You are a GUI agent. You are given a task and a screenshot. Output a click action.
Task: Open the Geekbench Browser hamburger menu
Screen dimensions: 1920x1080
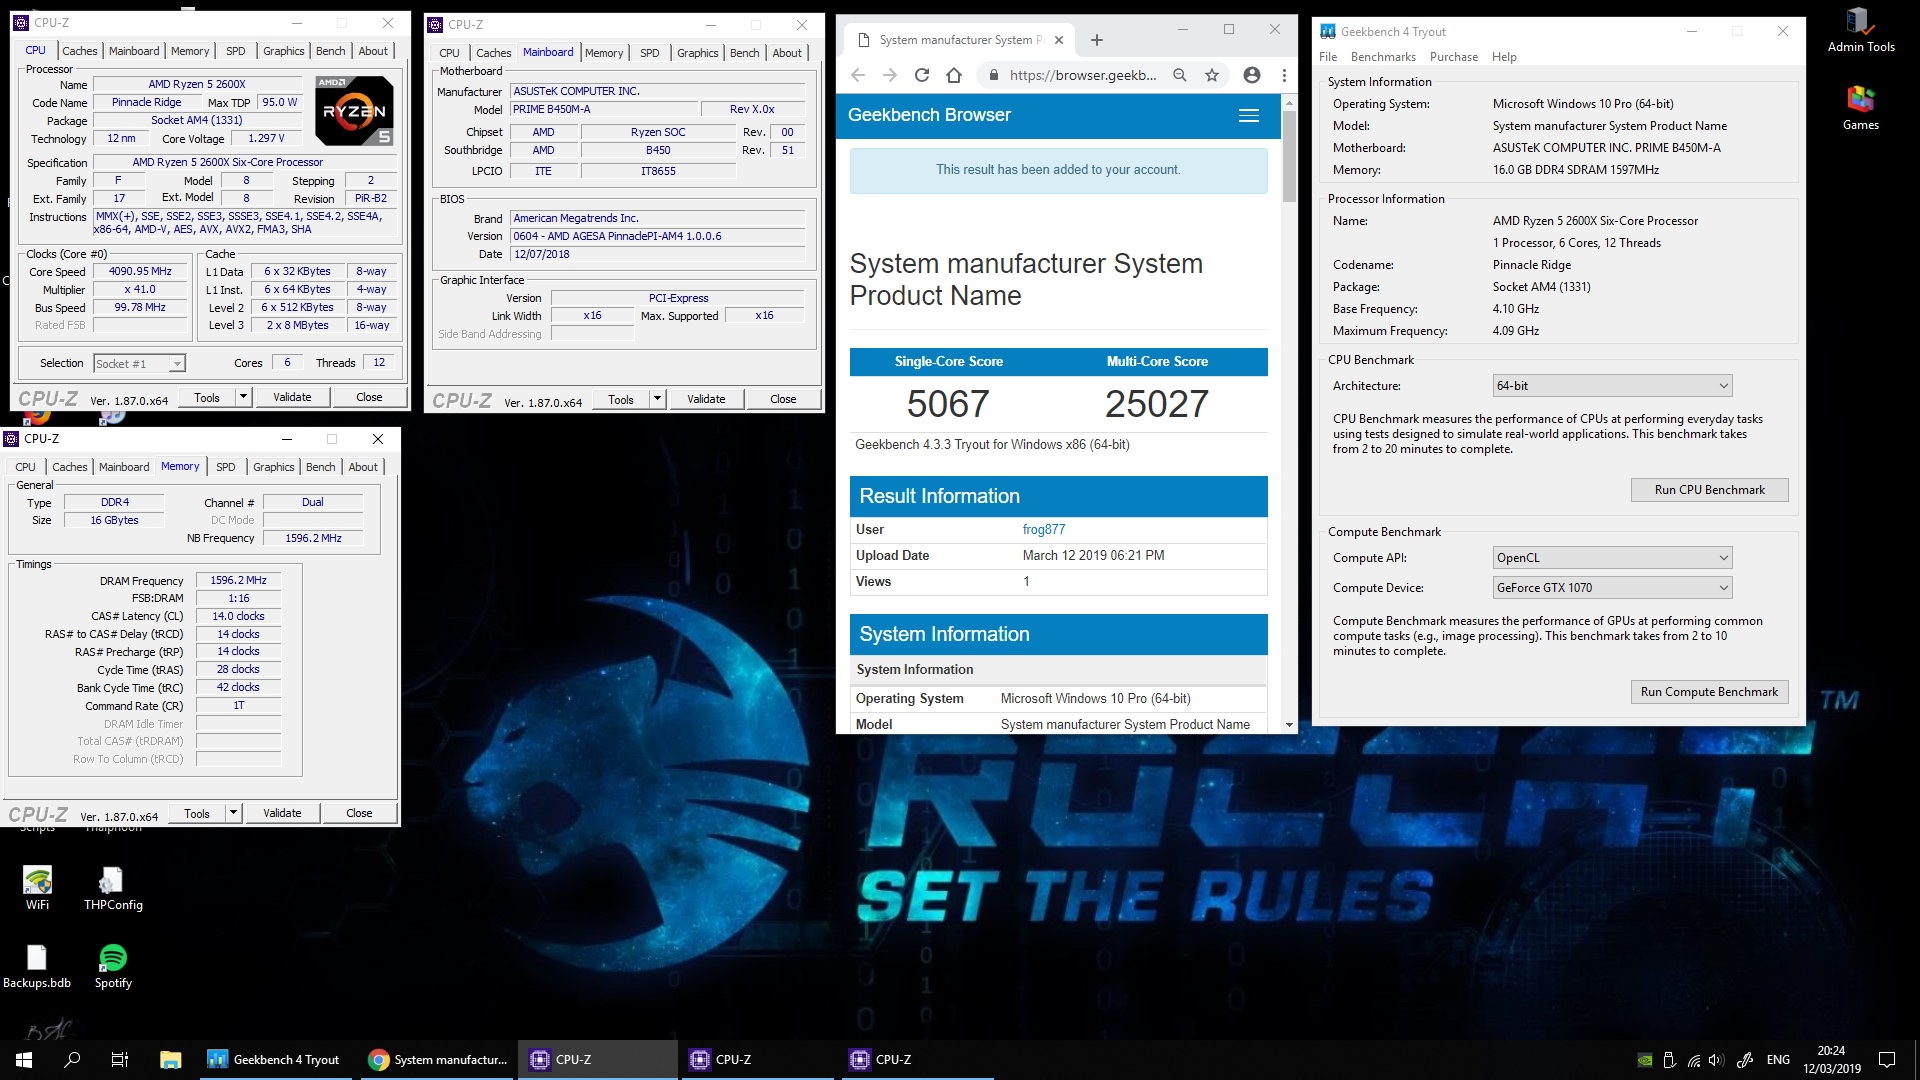[x=1249, y=115]
